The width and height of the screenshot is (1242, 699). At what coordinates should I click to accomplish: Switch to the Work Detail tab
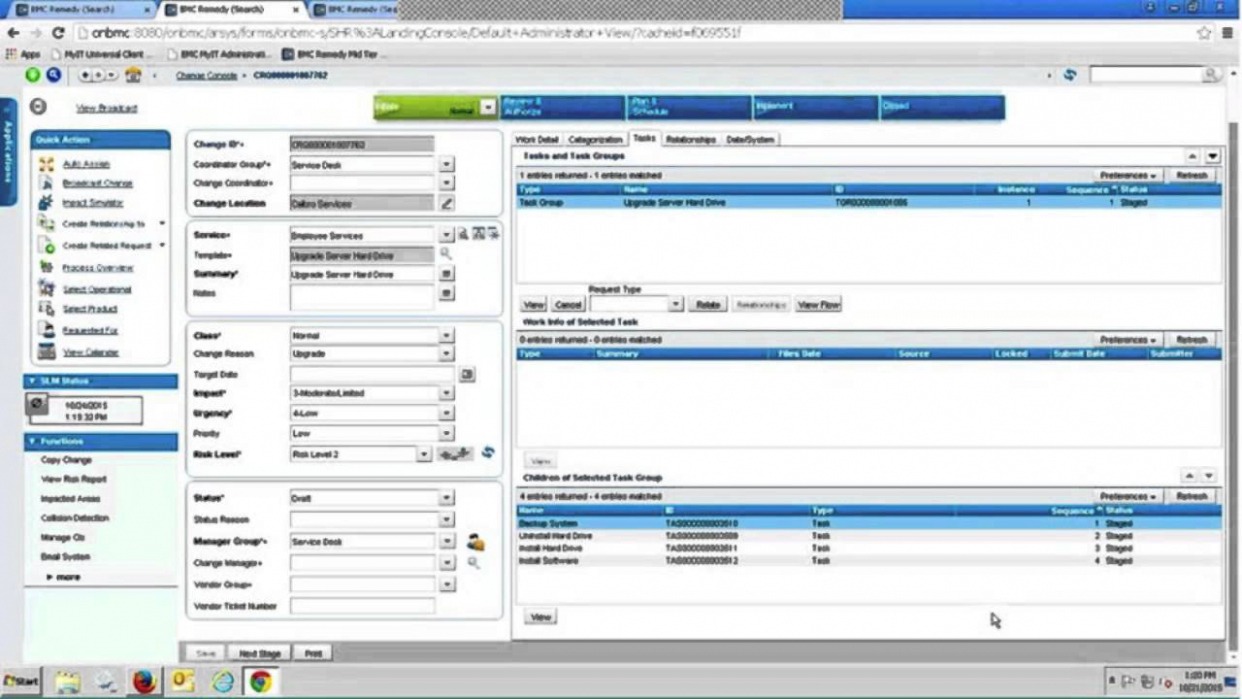point(537,140)
